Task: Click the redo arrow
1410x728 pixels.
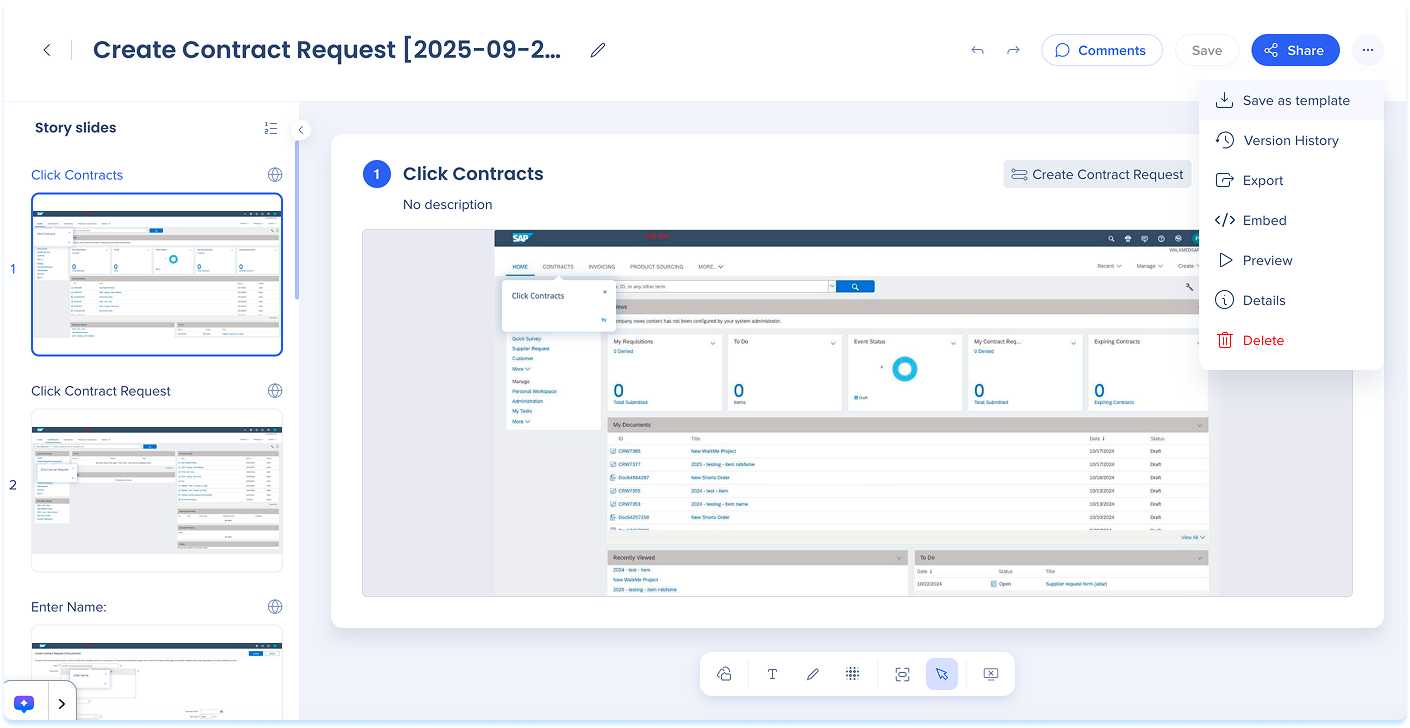Action: point(1013,50)
